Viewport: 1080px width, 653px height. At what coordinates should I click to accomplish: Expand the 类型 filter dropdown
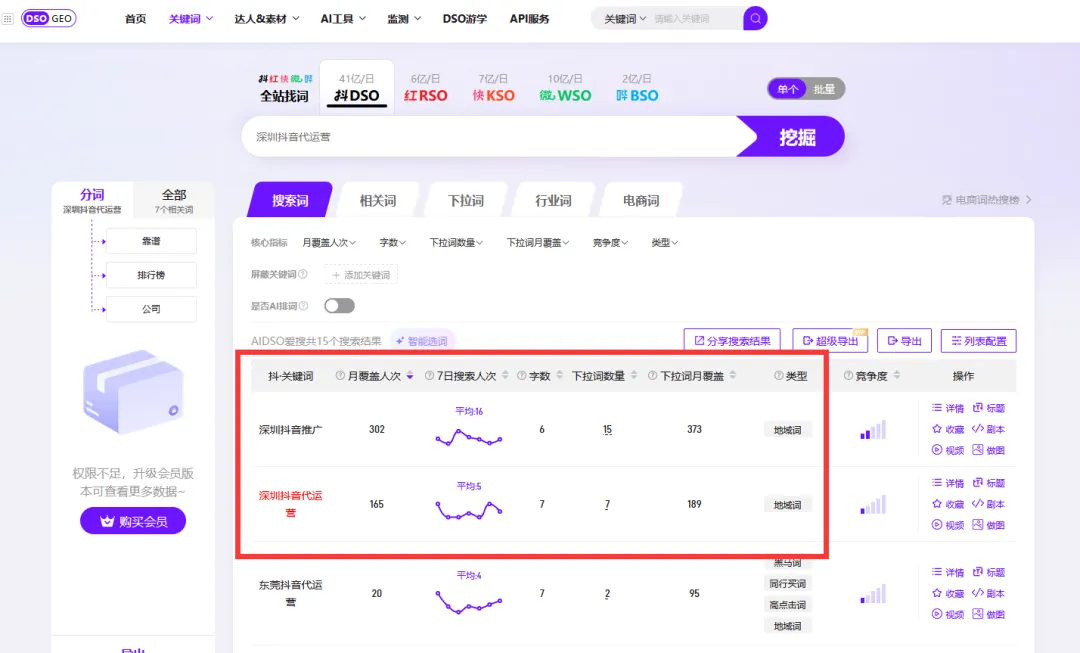pos(665,241)
